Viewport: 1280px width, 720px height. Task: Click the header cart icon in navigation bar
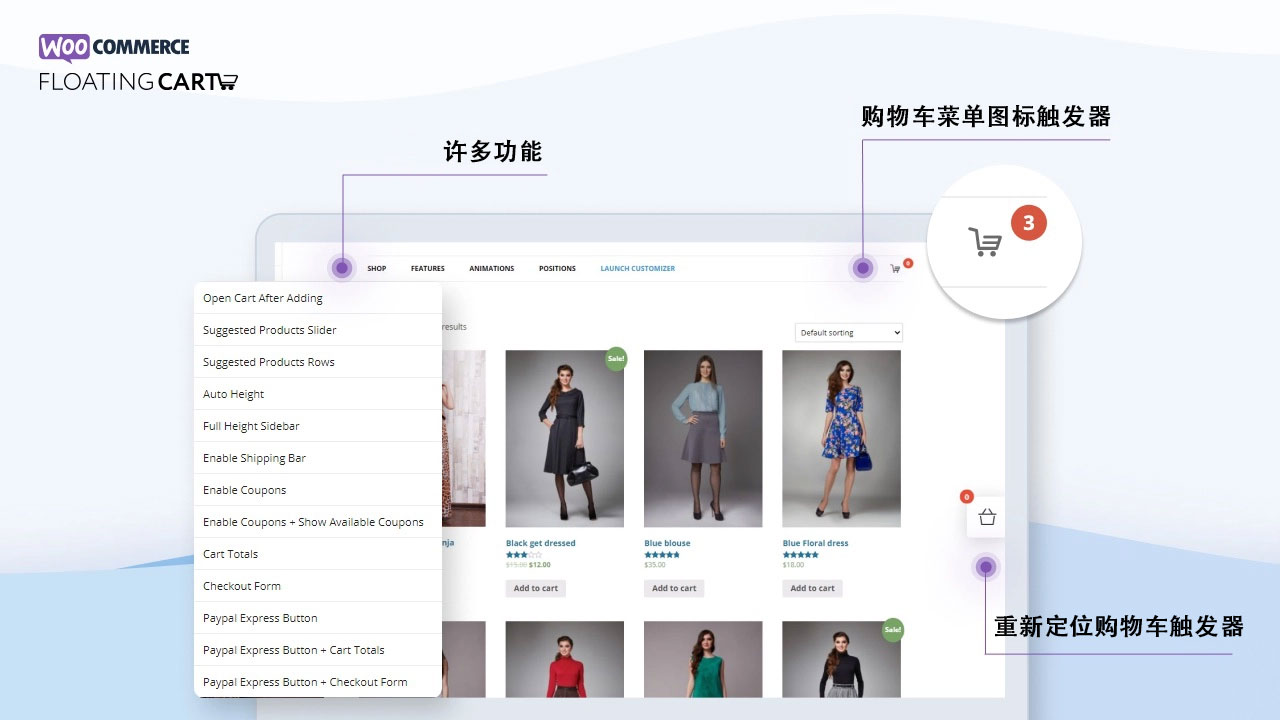click(895, 268)
